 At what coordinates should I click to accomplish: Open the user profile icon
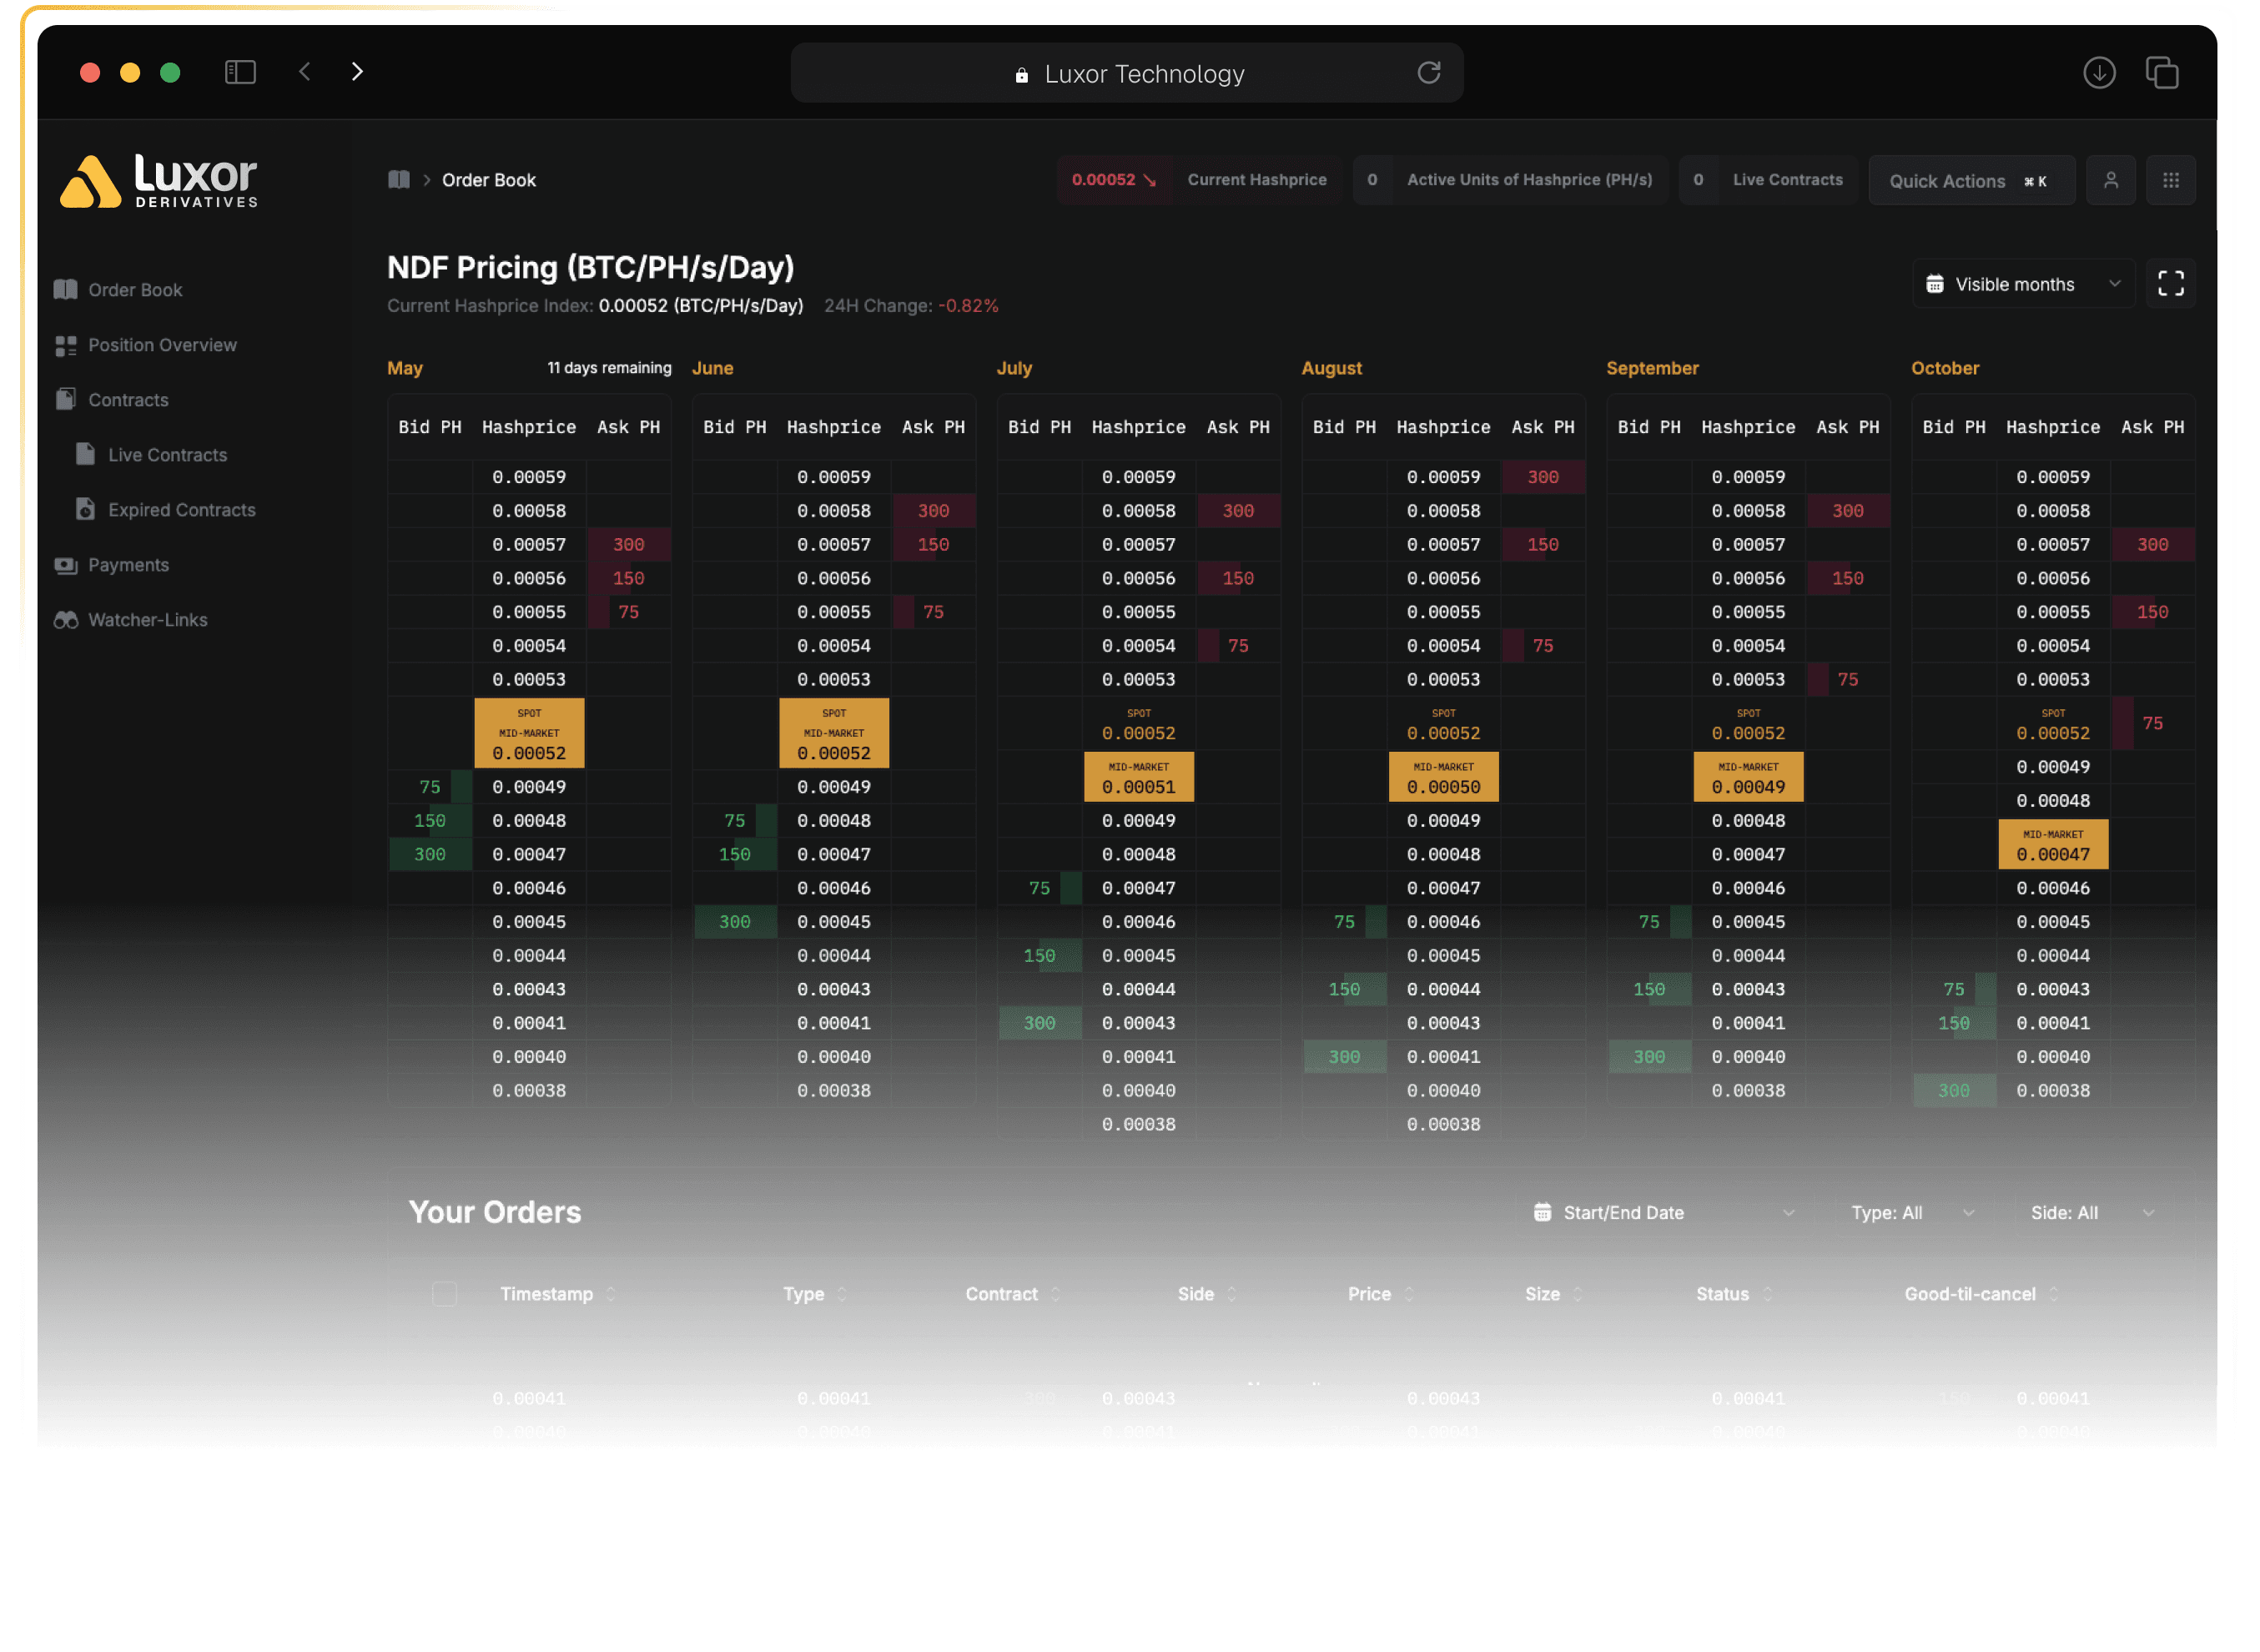pyautogui.click(x=2112, y=180)
